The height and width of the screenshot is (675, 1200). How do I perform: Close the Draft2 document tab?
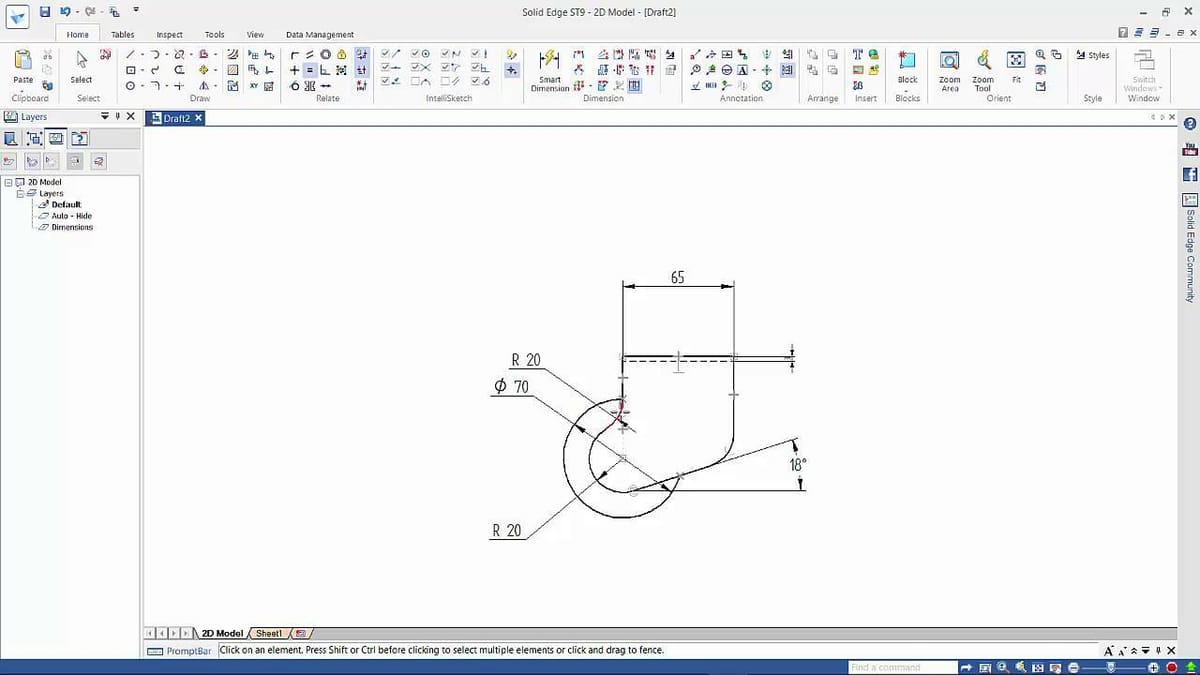pos(198,118)
